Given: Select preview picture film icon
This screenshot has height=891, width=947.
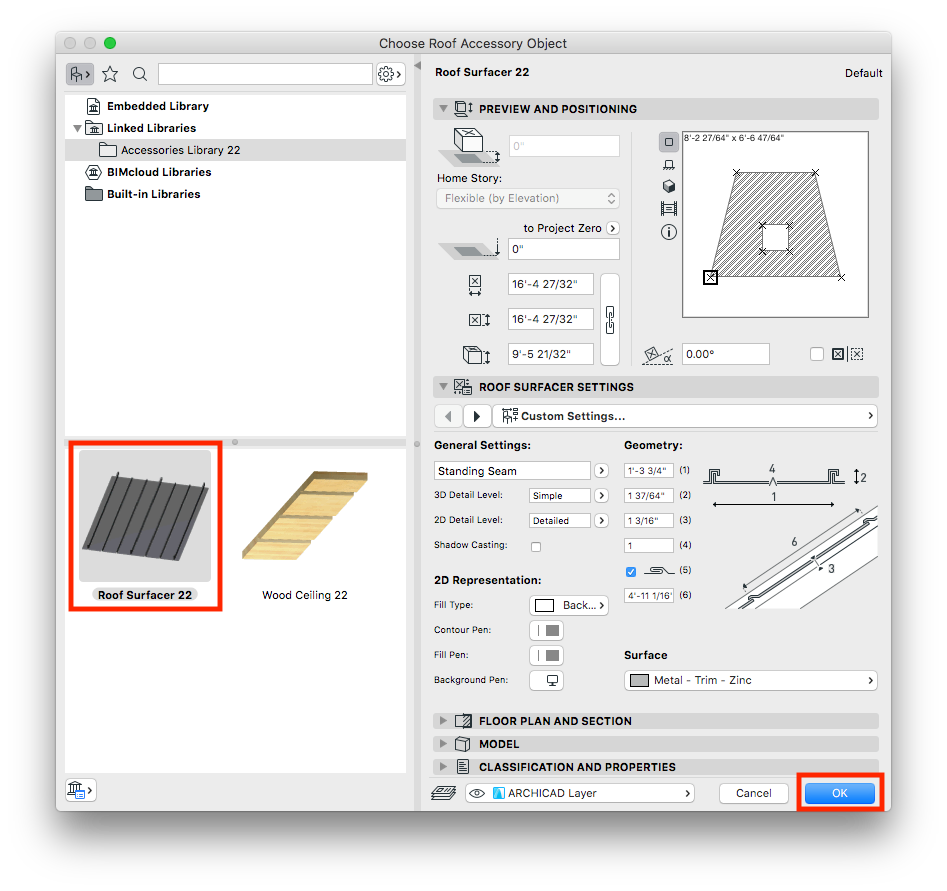Looking at the screenshot, I should coord(669,209).
